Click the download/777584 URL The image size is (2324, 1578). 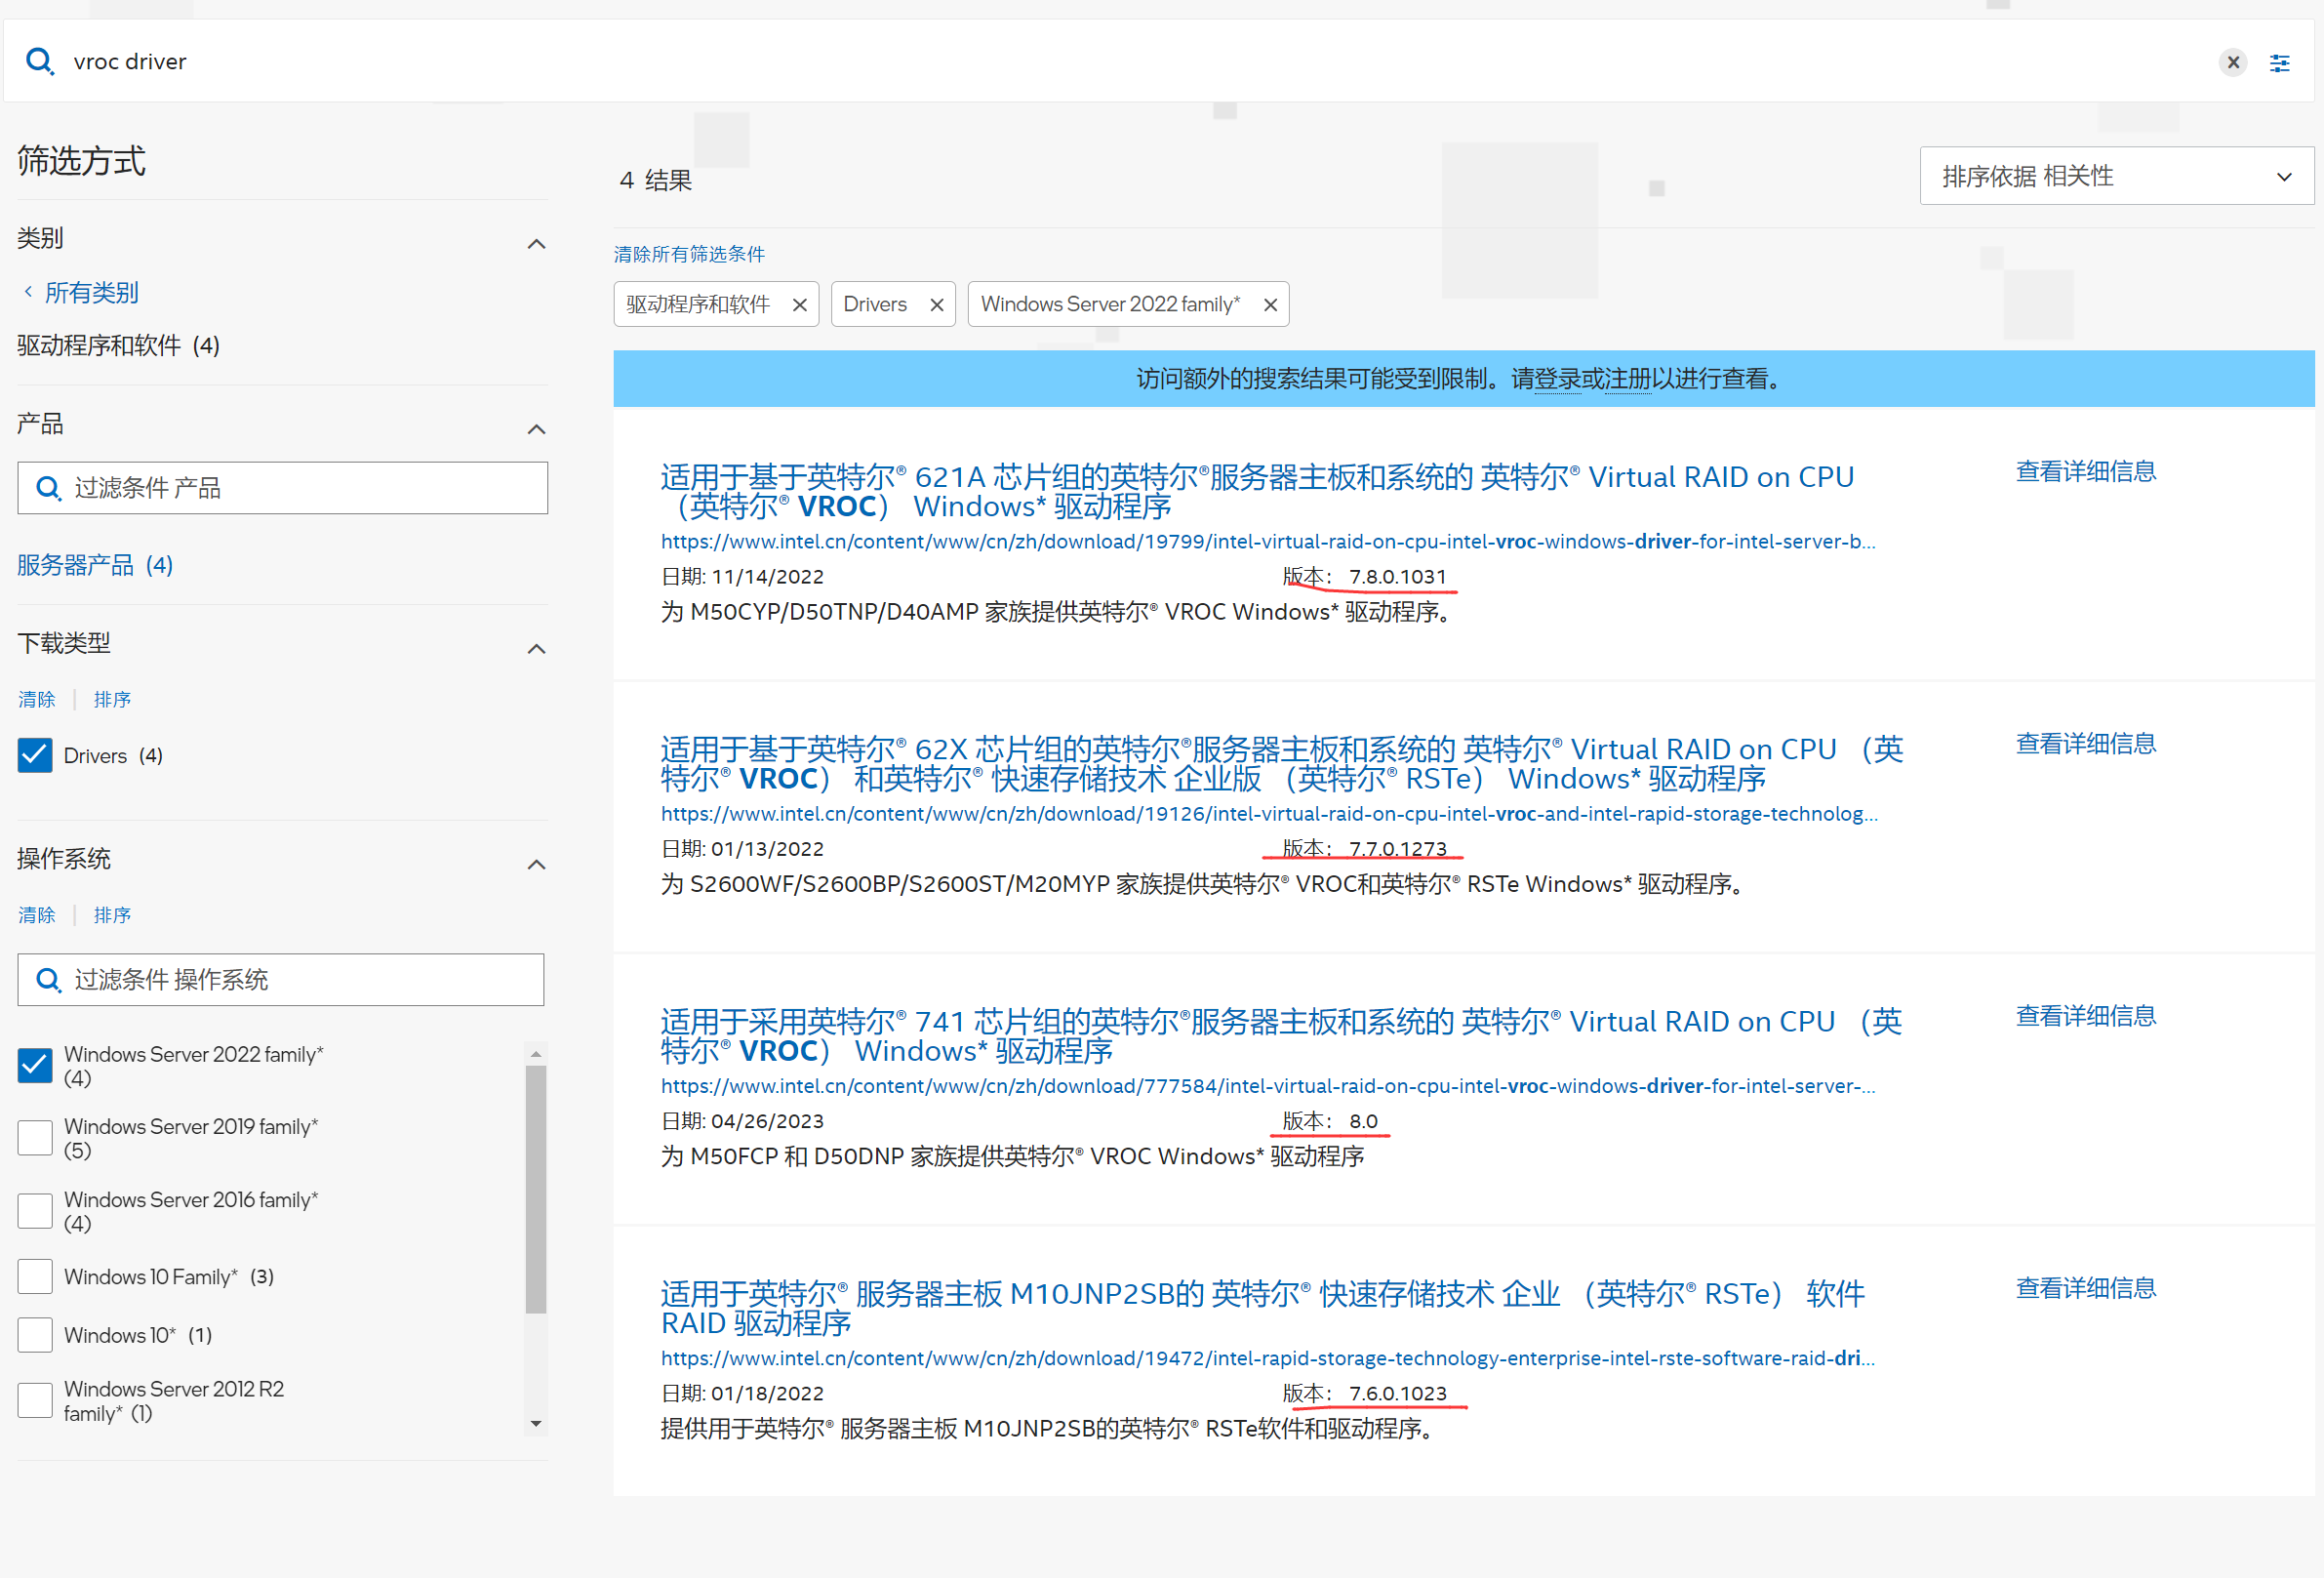pos(1268,1085)
